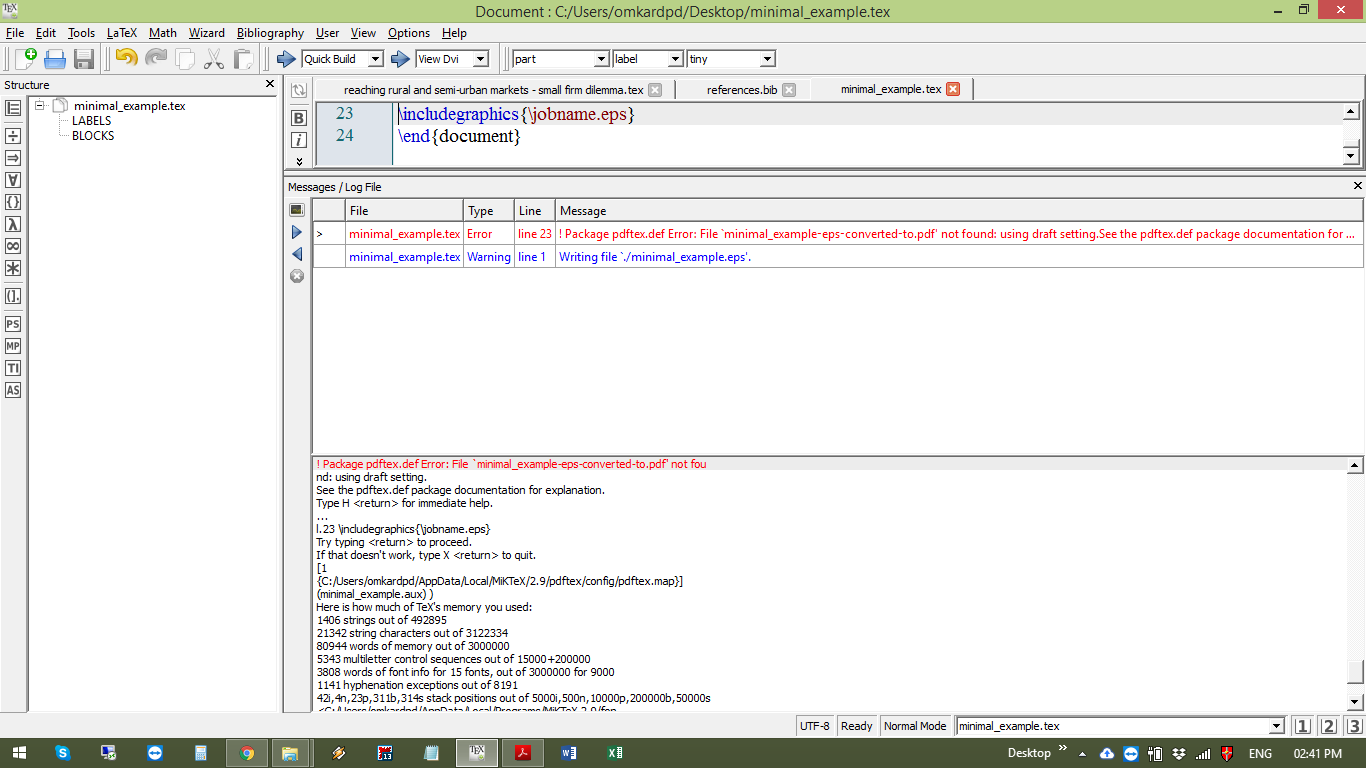Screen dimensions: 1366x768
Task: Open the Bibliography menu
Action: tap(270, 33)
